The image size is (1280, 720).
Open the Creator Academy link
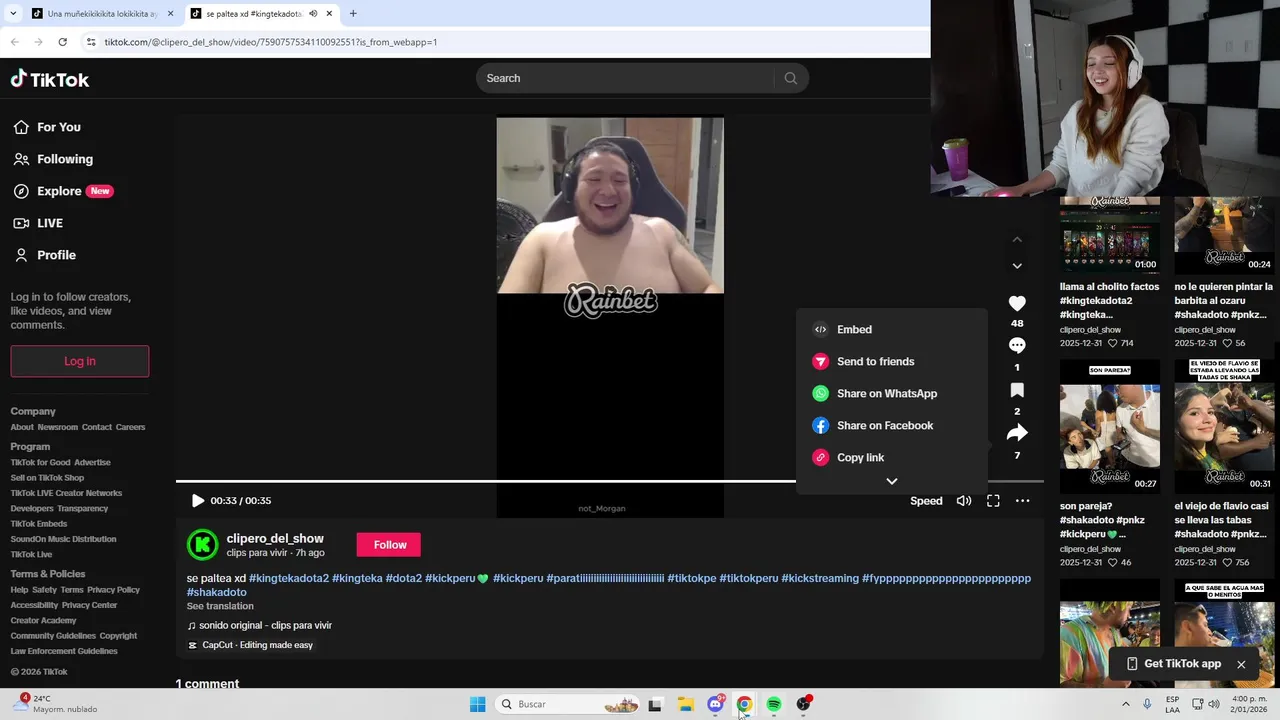pyautogui.click(x=43, y=621)
